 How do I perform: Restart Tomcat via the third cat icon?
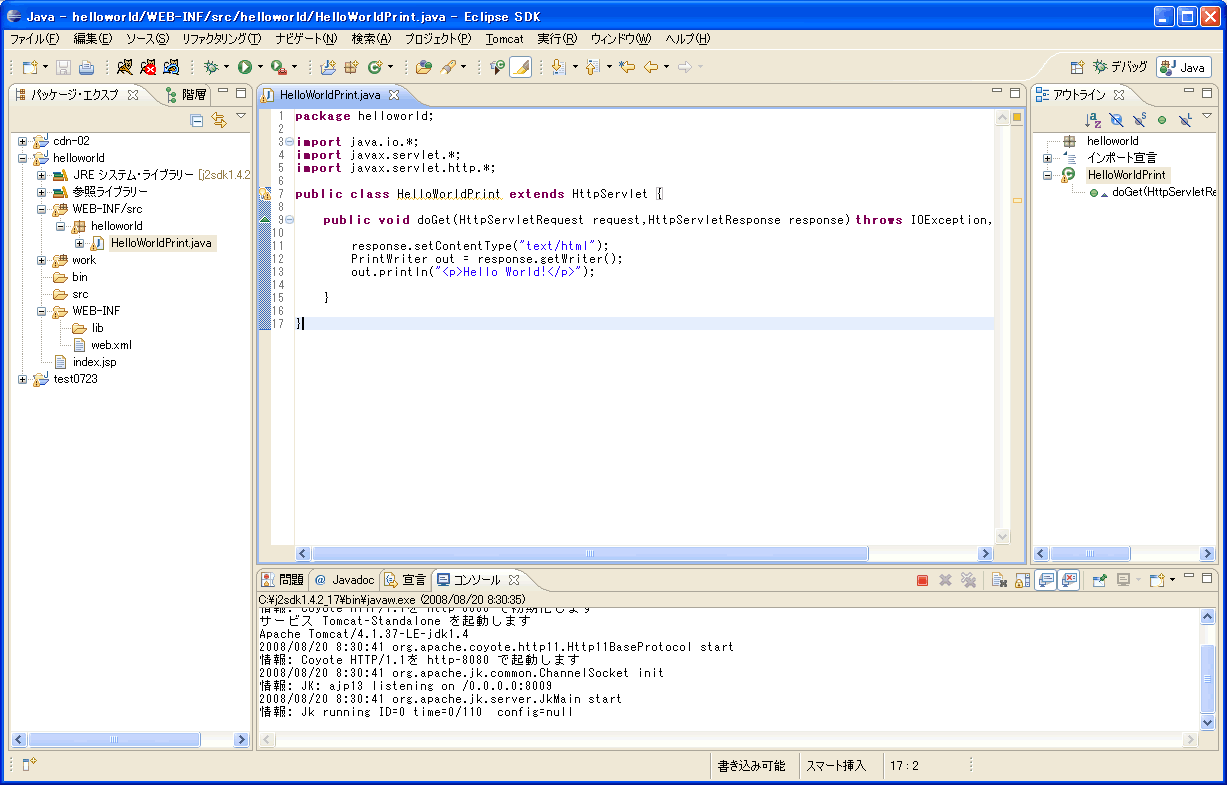pyautogui.click(x=171, y=67)
